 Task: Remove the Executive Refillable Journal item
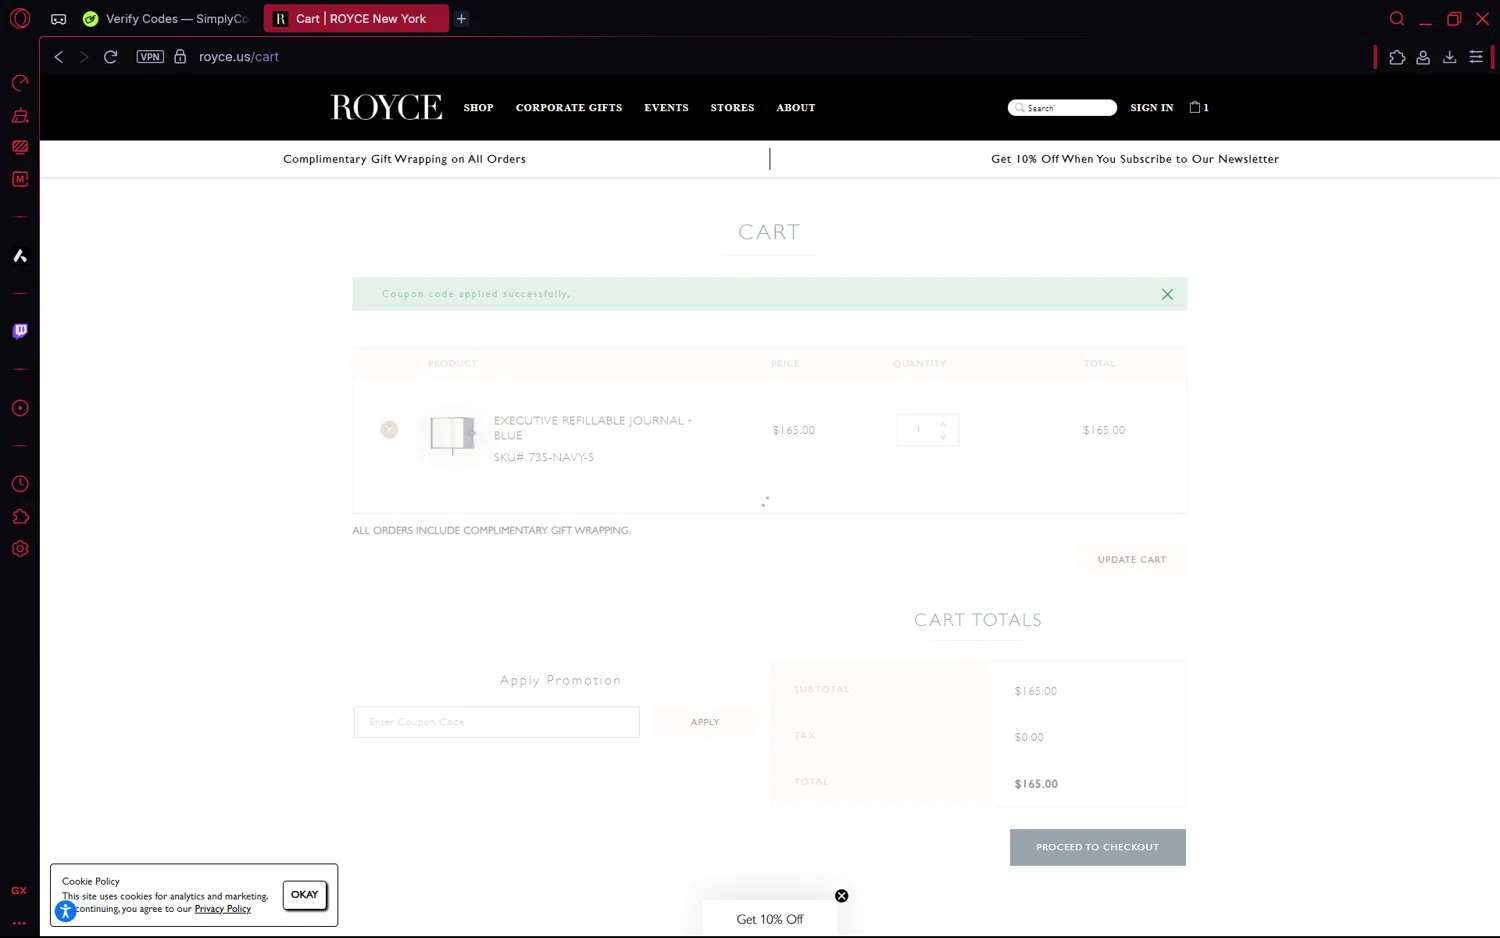coord(389,429)
